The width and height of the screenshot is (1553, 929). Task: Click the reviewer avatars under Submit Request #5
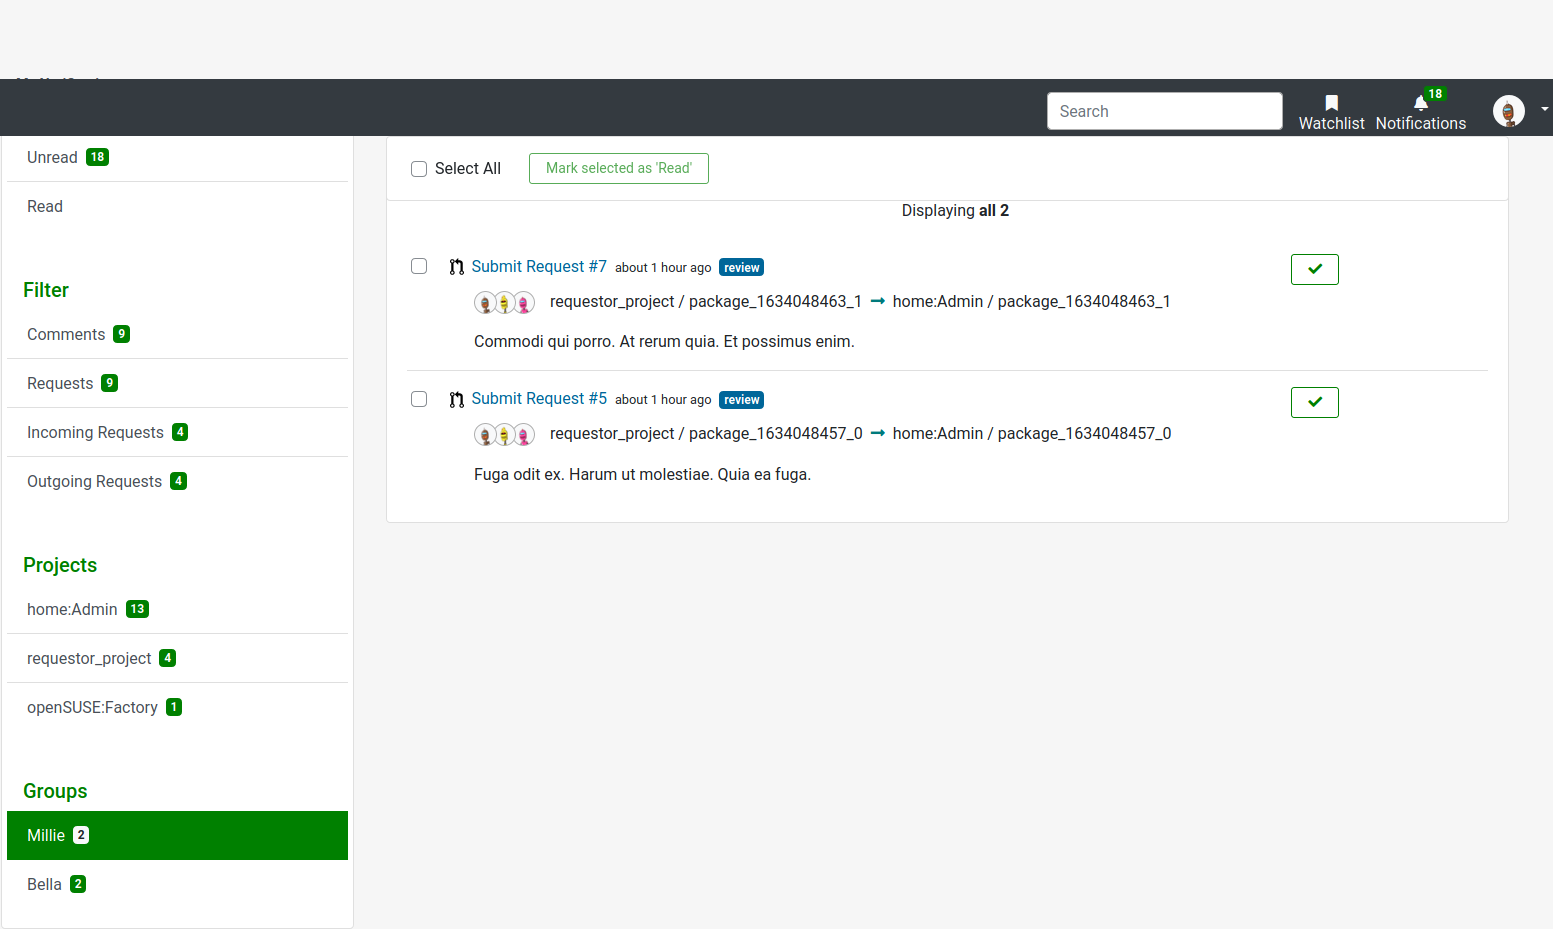504,435
